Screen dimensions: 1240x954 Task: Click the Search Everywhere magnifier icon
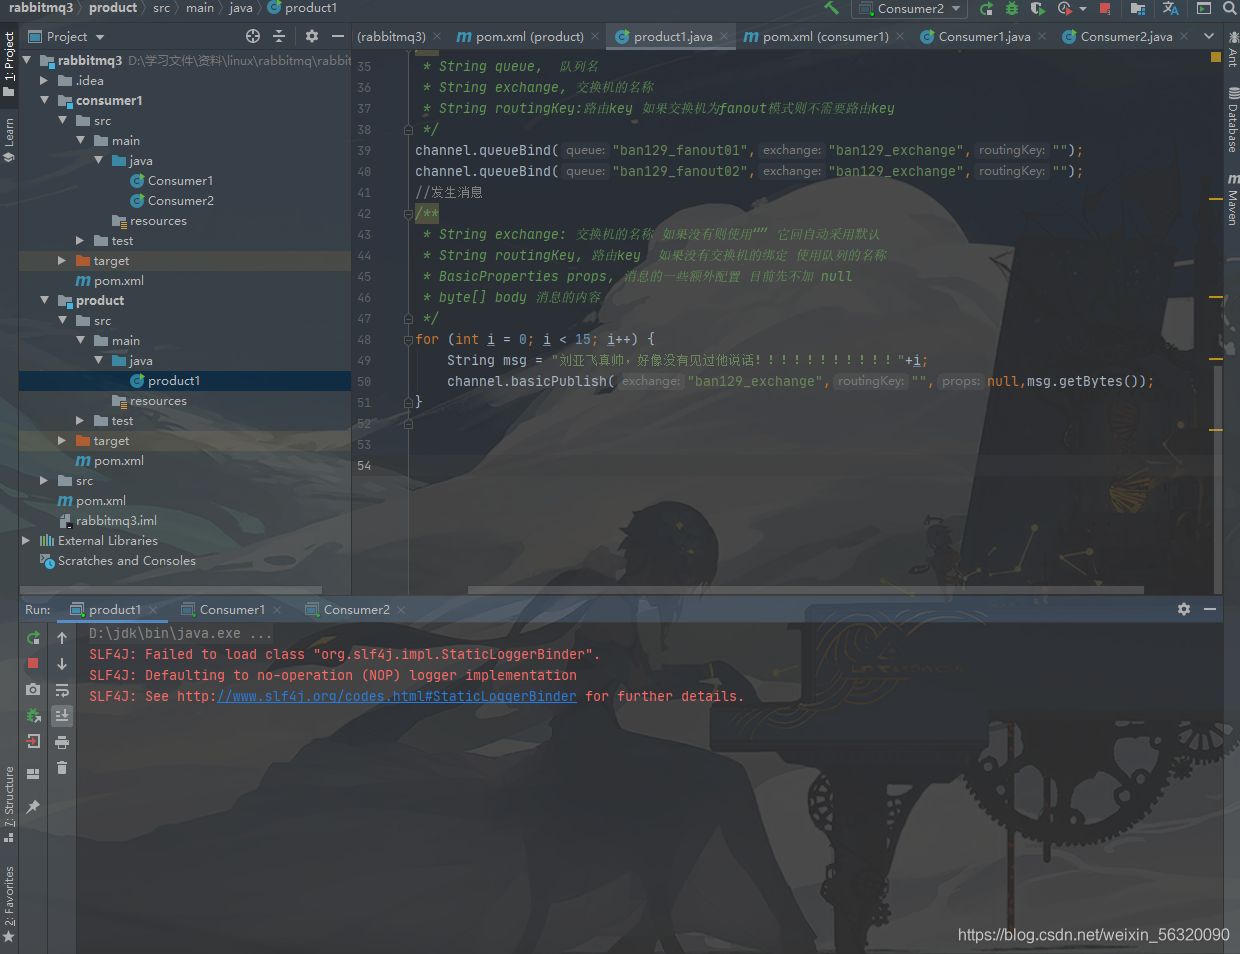tap(1229, 8)
